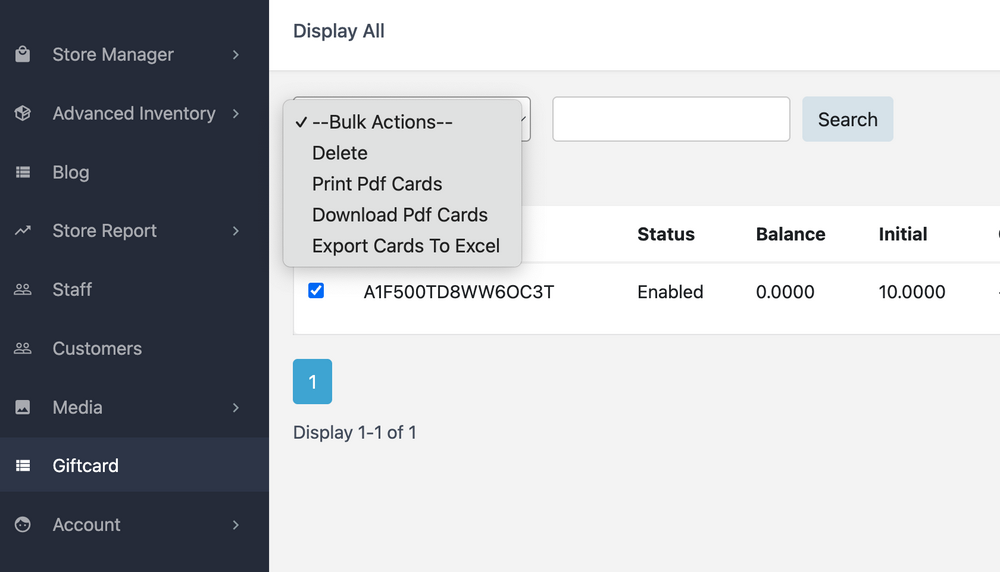Focus the gift card search text field
Screen dimensions: 1000x572
(x=671, y=119)
